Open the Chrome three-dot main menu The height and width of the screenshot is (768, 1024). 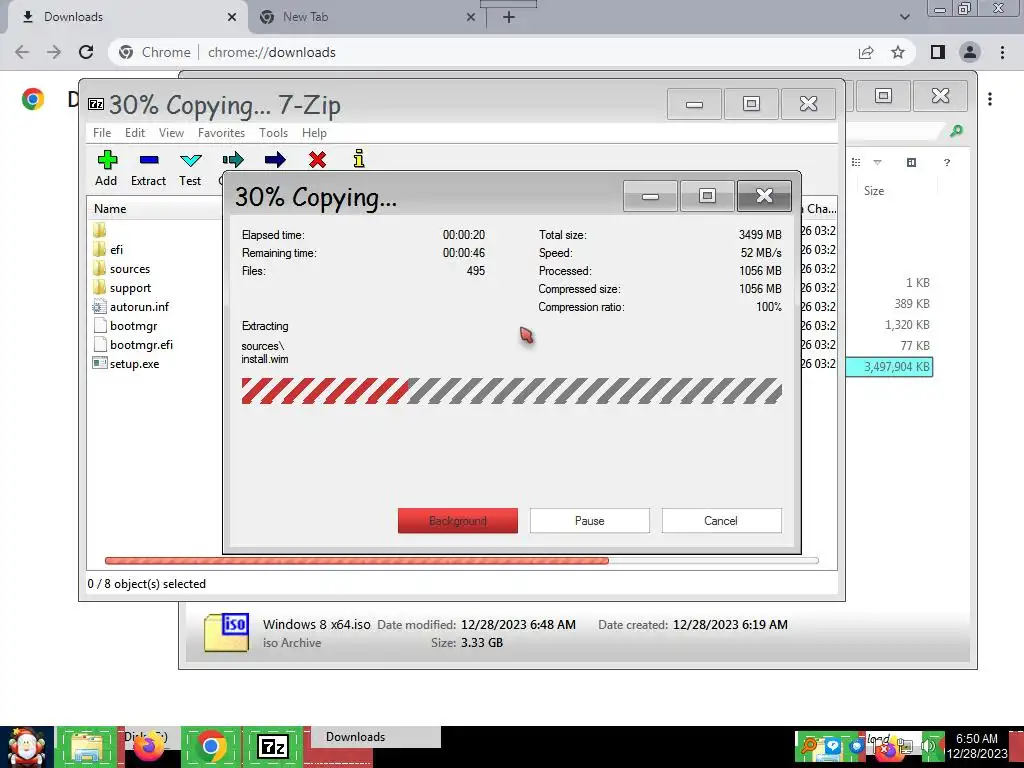1002,52
